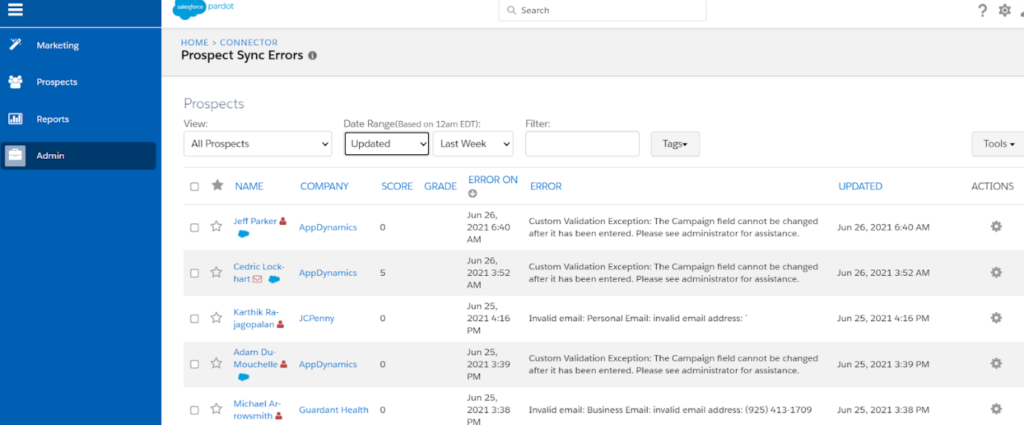Image resolution: width=1024 pixels, height=425 pixels.
Task: Open the Last Week date range dropdown
Action: 473,144
